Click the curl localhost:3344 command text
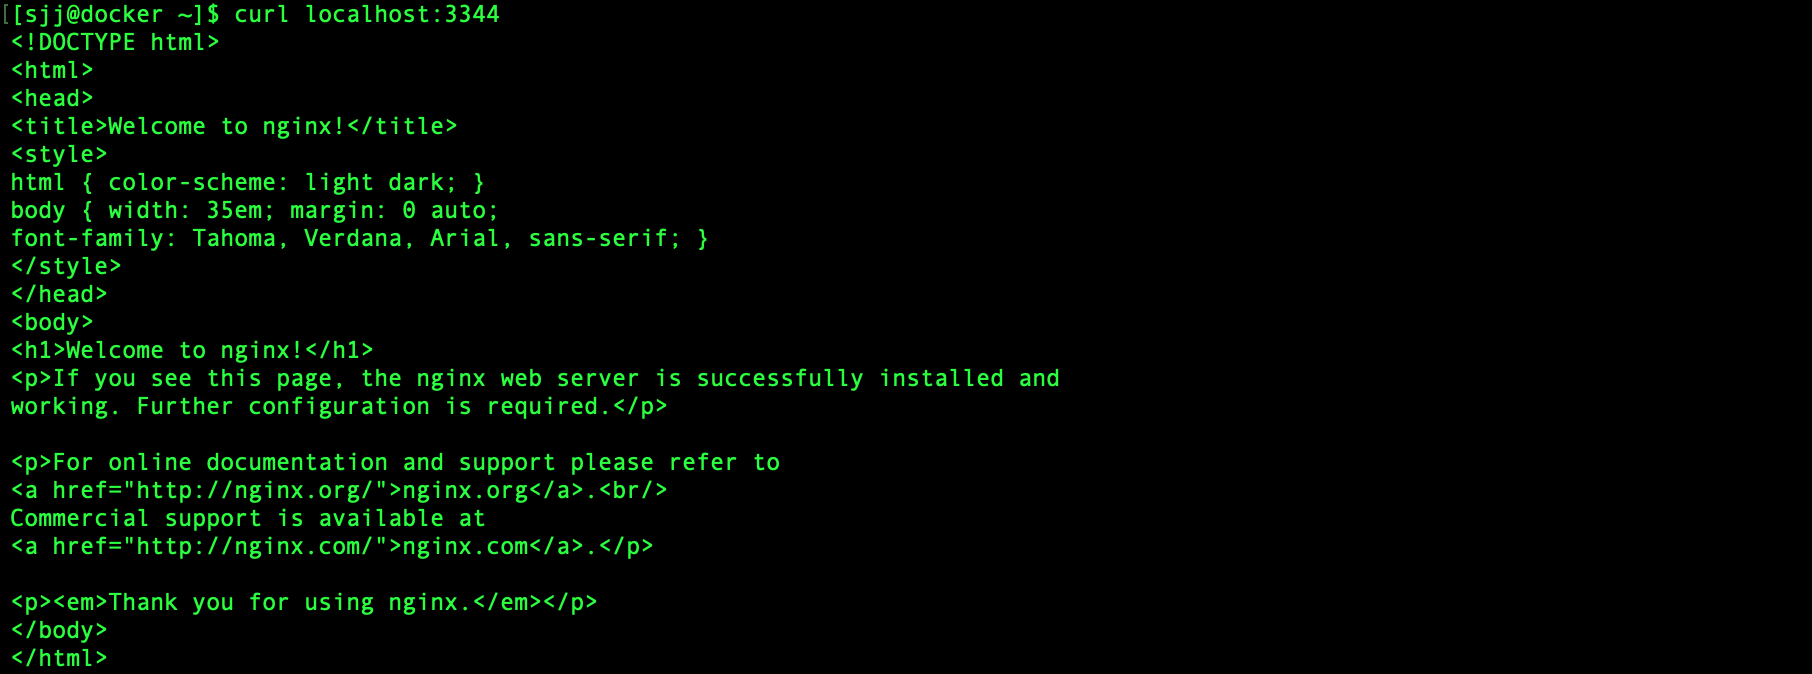The image size is (1812, 674). (x=366, y=14)
